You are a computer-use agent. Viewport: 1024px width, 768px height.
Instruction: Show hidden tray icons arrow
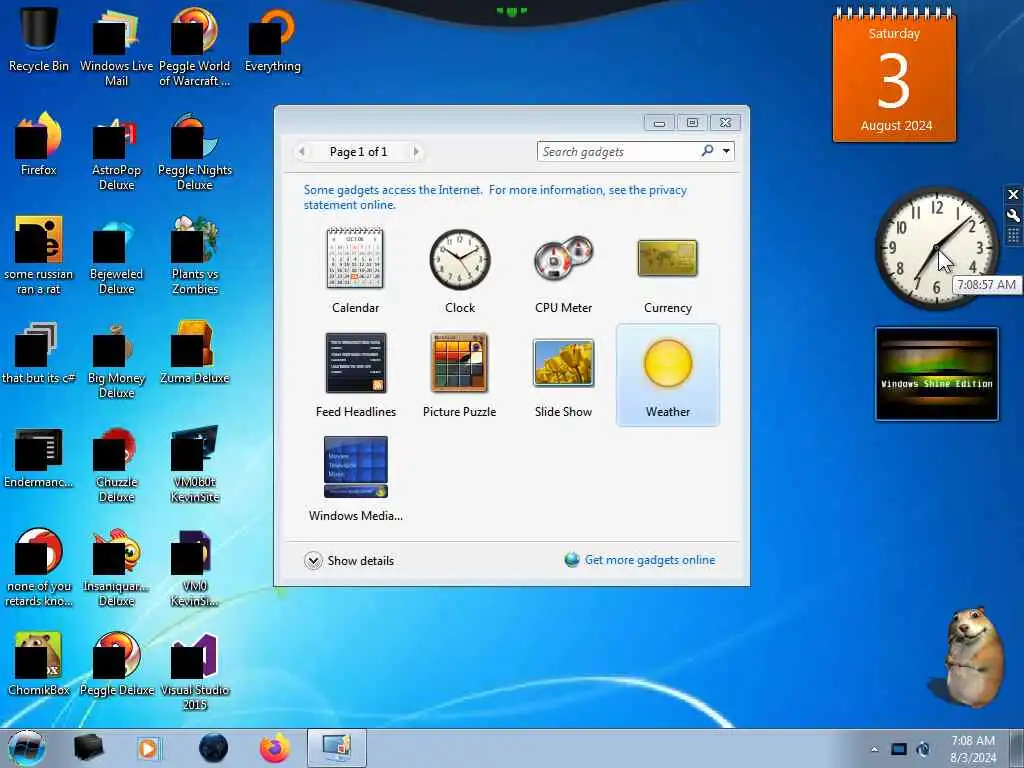(x=874, y=749)
